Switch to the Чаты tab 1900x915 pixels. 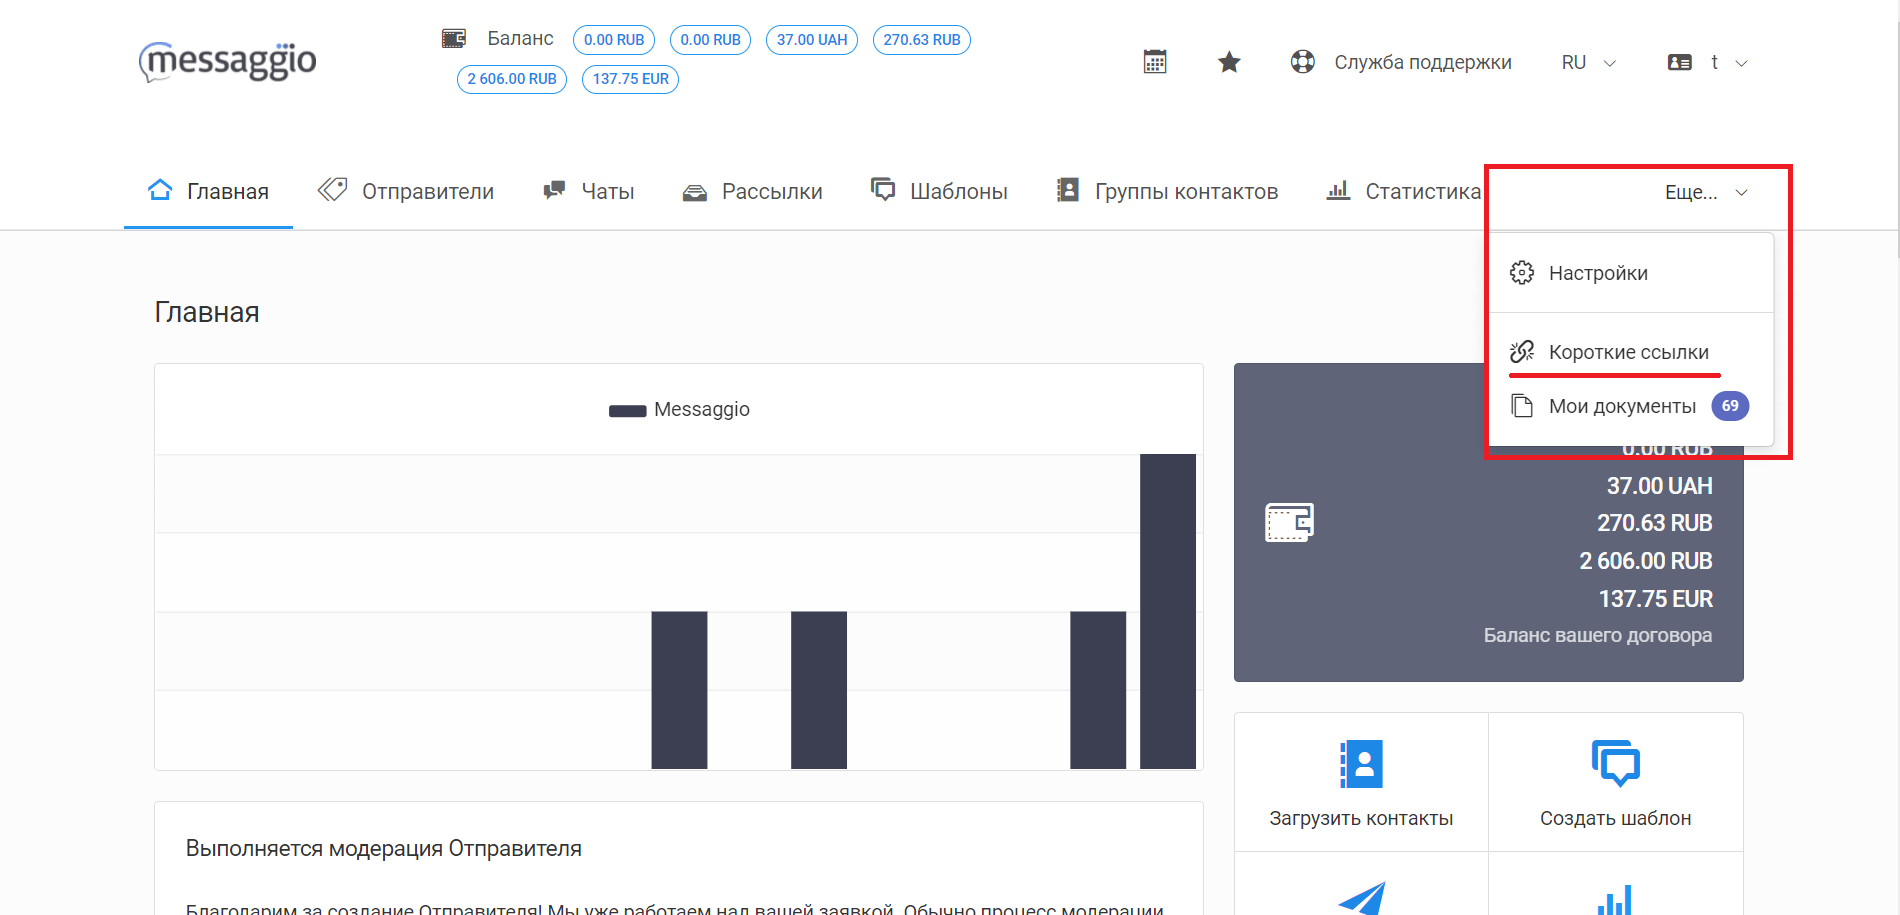point(588,191)
